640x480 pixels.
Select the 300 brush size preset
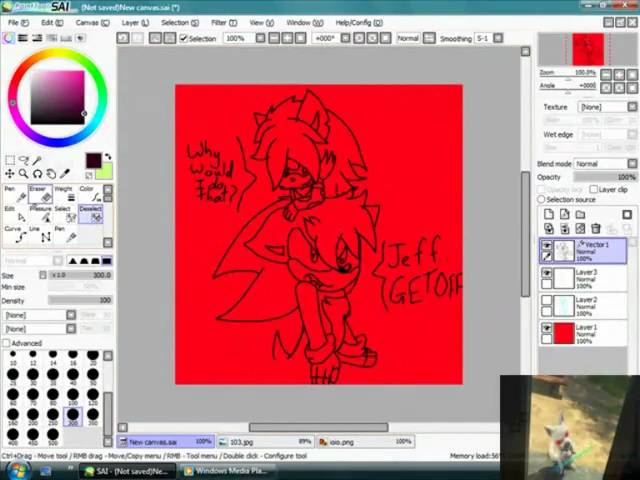[73, 417]
